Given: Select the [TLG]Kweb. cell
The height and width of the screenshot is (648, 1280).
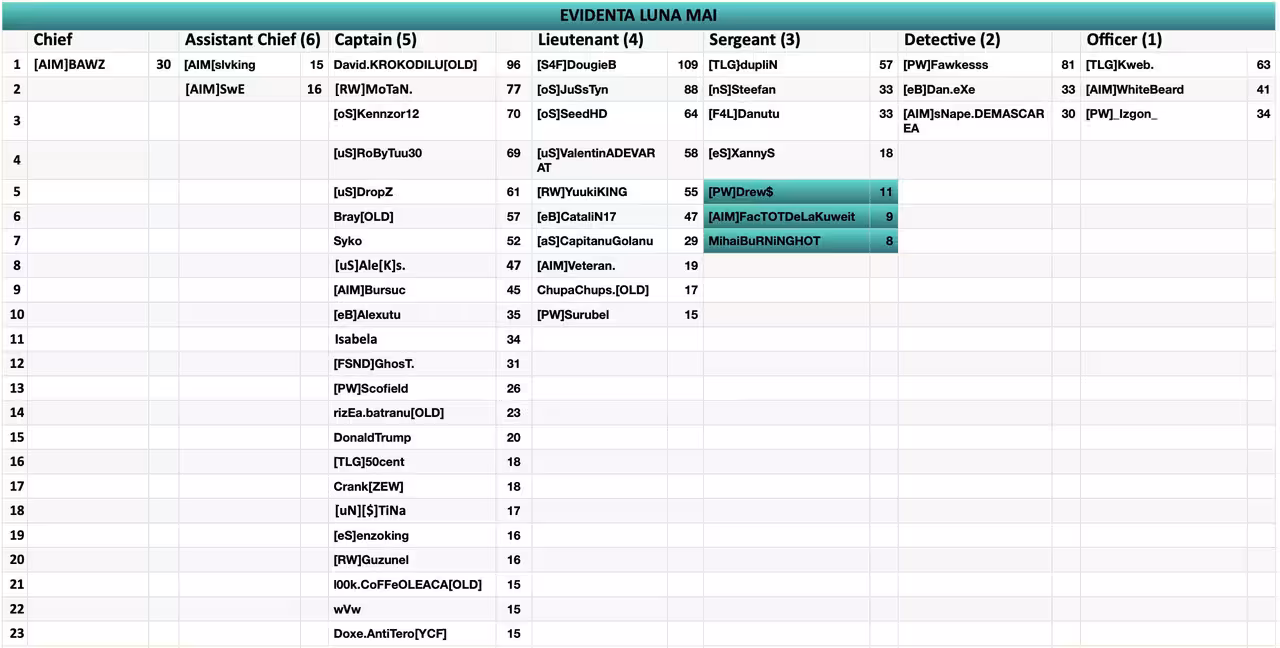Looking at the screenshot, I should 1164,65.
